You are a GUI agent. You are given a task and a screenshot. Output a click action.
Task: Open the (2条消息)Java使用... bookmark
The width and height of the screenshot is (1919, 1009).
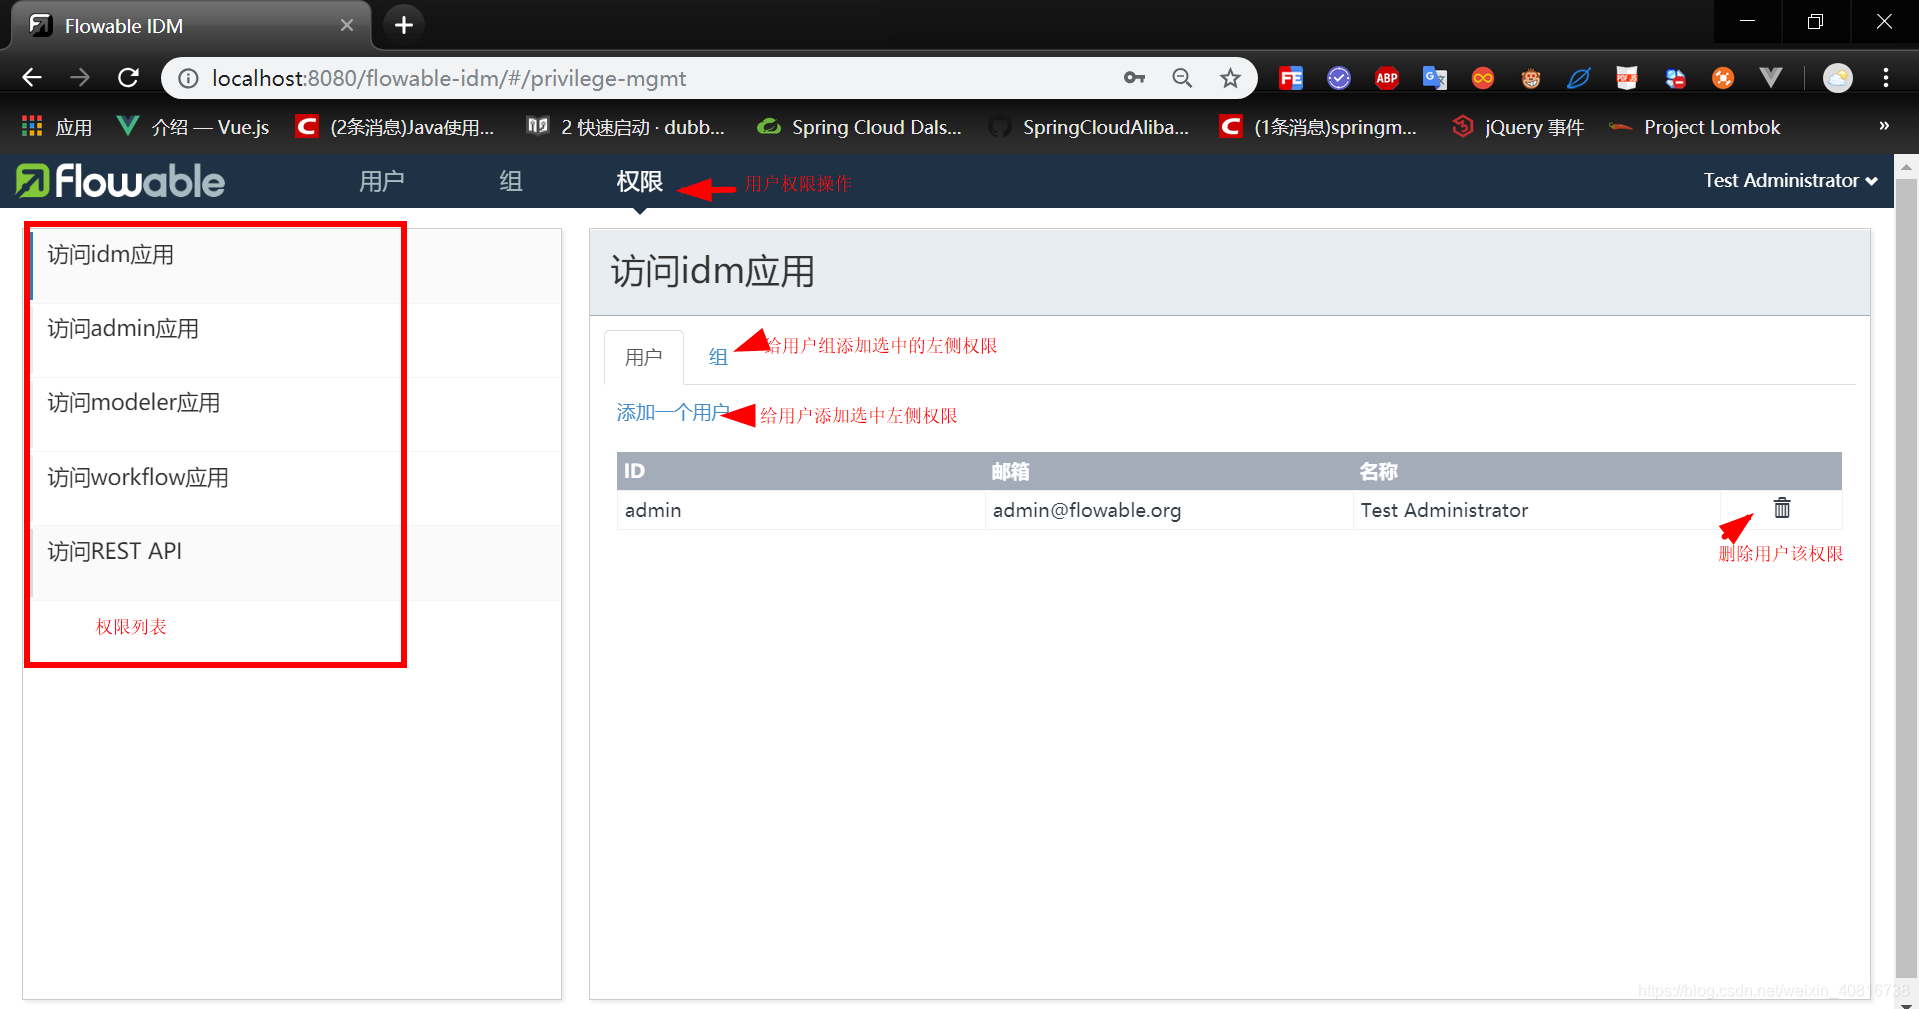click(x=395, y=127)
